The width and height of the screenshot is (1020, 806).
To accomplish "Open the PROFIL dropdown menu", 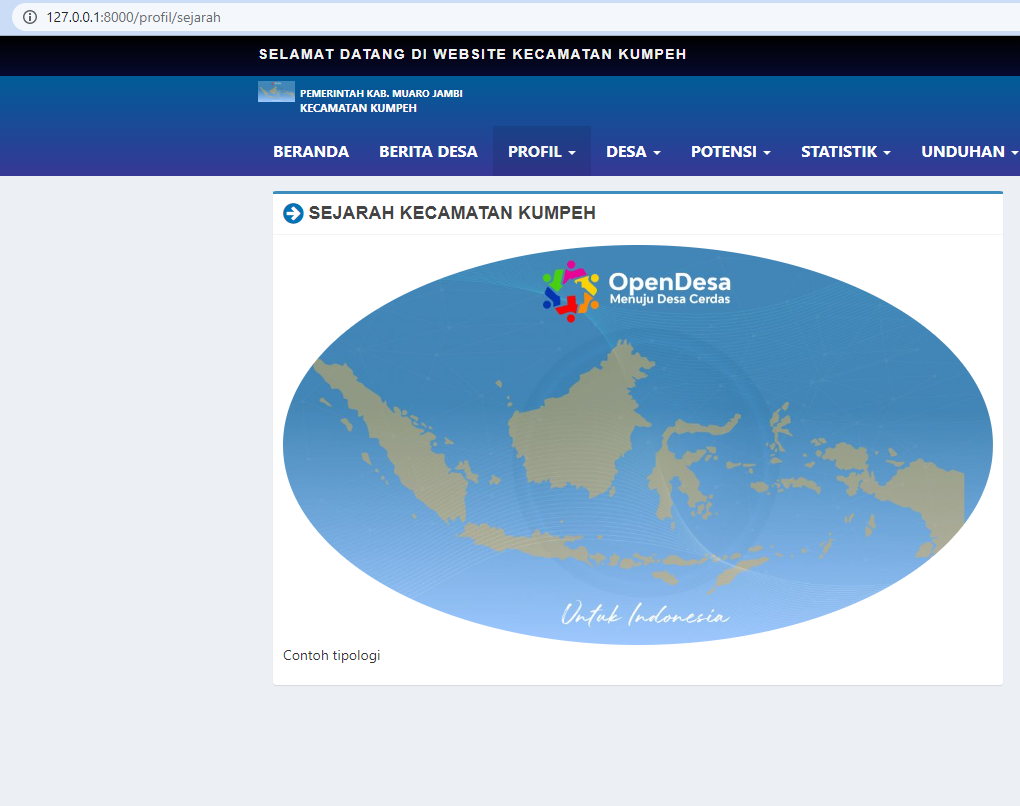I will pyautogui.click(x=541, y=151).
